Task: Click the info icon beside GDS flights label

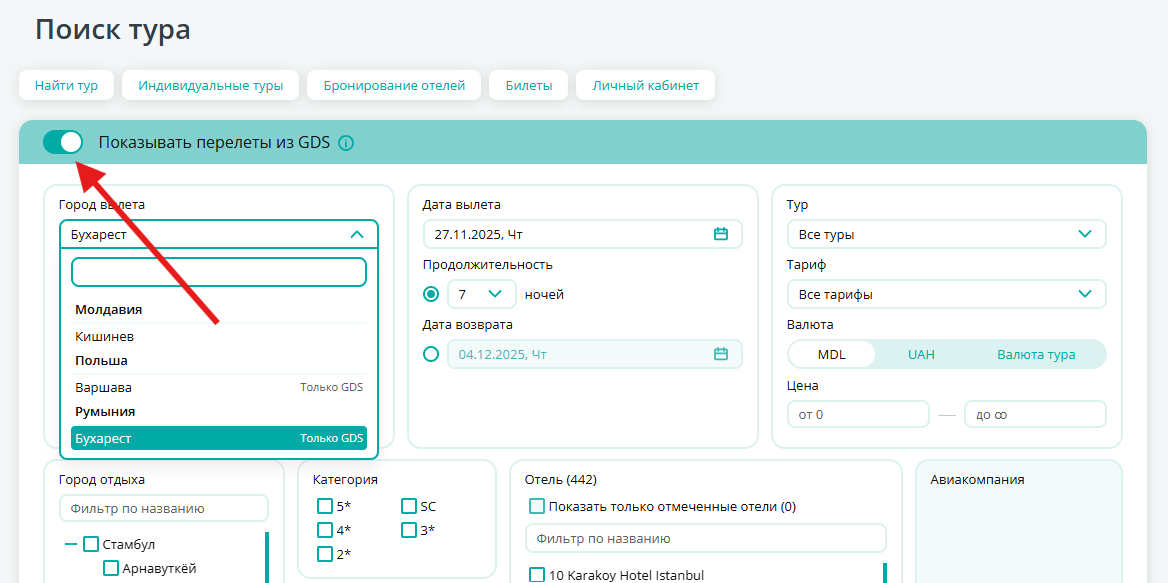Action: [x=346, y=143]
